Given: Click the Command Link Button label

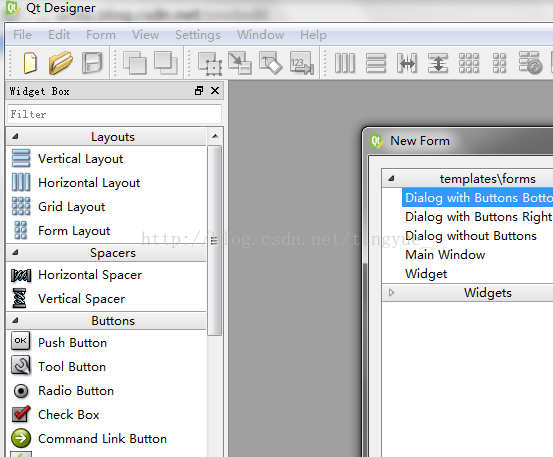Looking at the screenshot, I should point(102,439).
